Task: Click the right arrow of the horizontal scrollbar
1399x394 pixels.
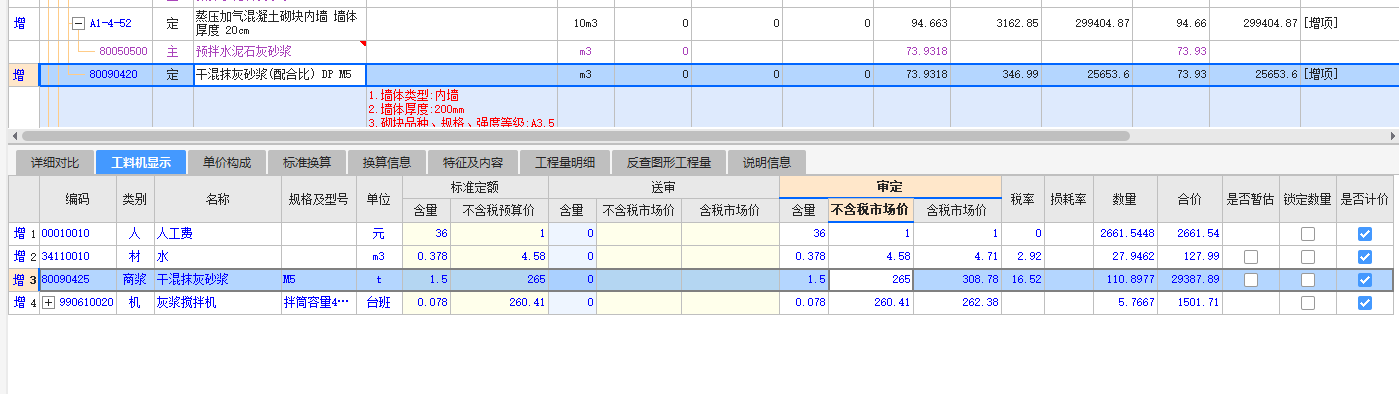Action: click(1393, 136)
